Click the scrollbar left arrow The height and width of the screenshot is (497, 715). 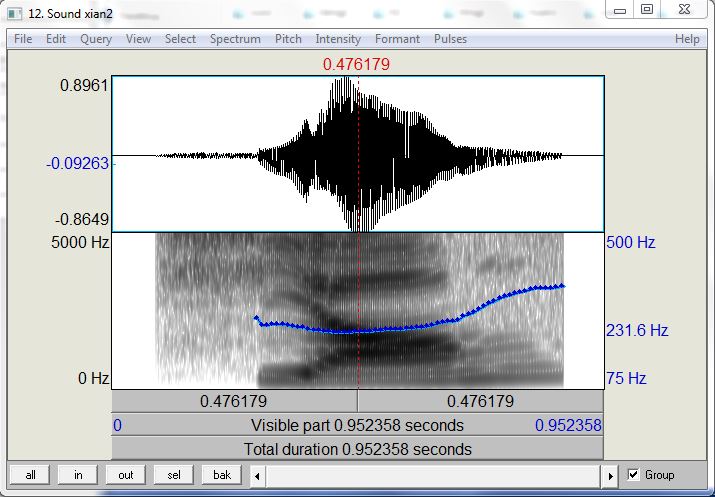258,476
